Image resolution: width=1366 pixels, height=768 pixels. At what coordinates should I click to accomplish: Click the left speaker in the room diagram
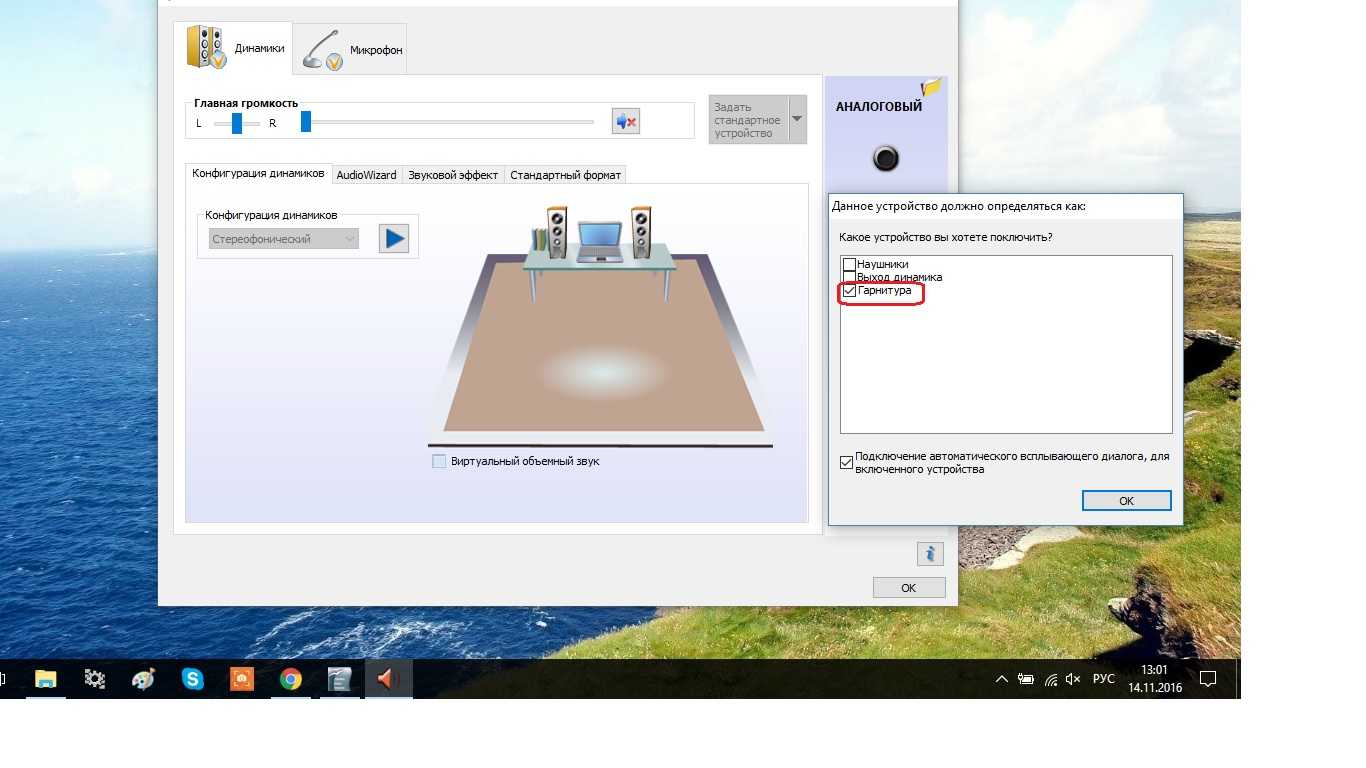(557, 231)
